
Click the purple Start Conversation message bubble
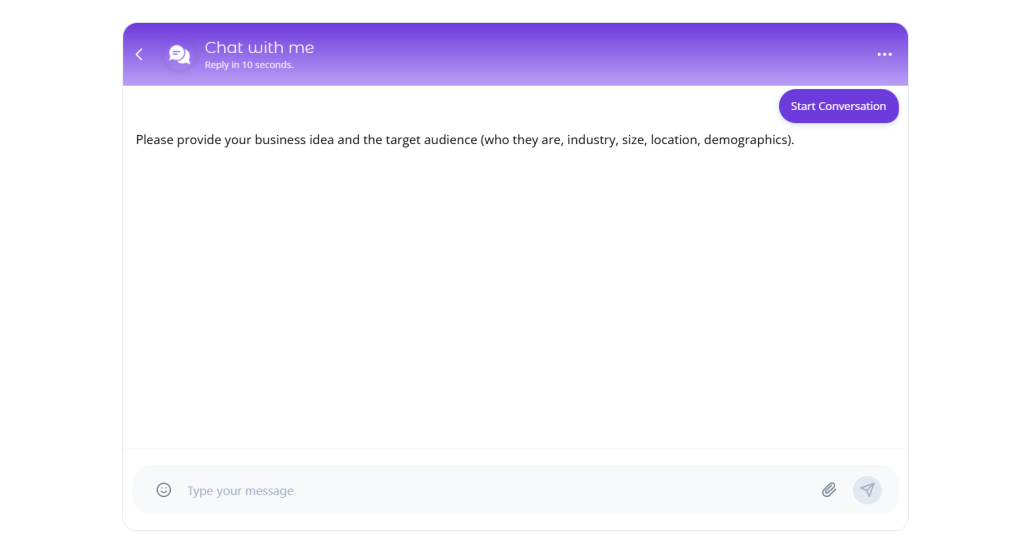click(838, 106)
